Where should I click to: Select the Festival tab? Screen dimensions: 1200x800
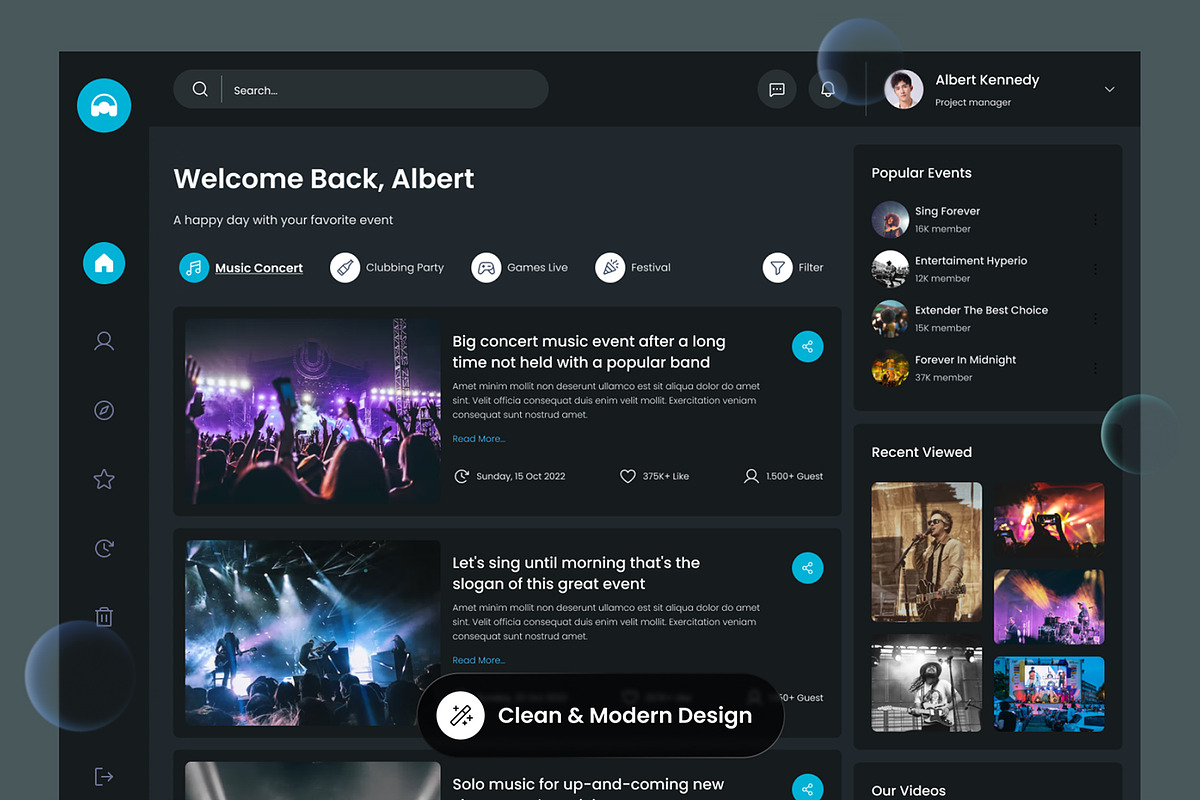(x=633, y=267)
